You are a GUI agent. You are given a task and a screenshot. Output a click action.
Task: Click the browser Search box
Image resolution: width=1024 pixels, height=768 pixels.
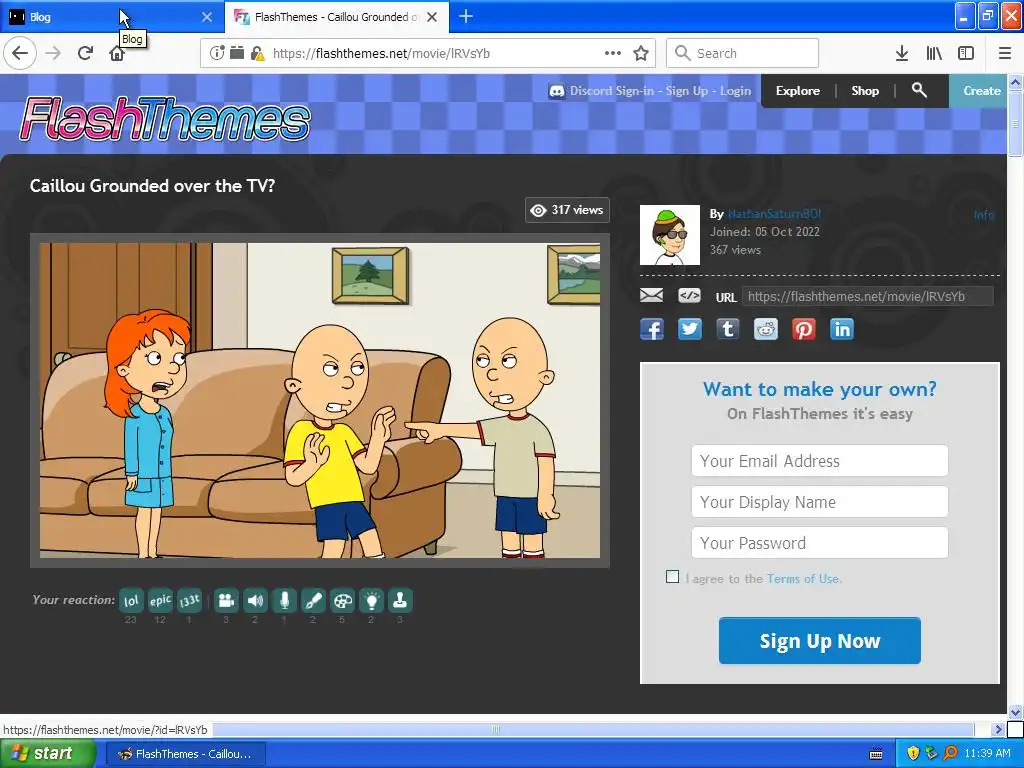(743, 54)
